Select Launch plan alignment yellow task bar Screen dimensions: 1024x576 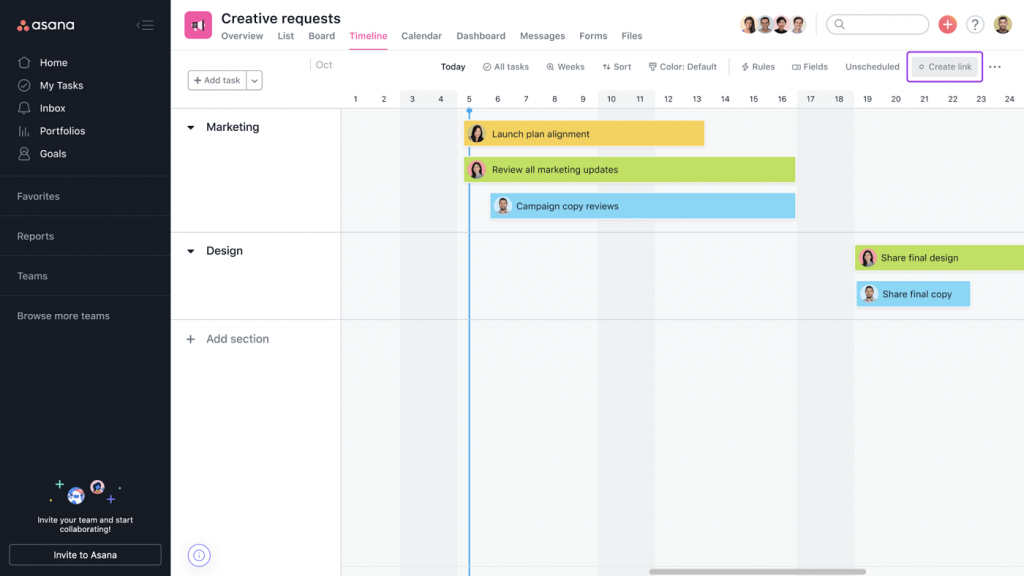click(x=584, y=133)
